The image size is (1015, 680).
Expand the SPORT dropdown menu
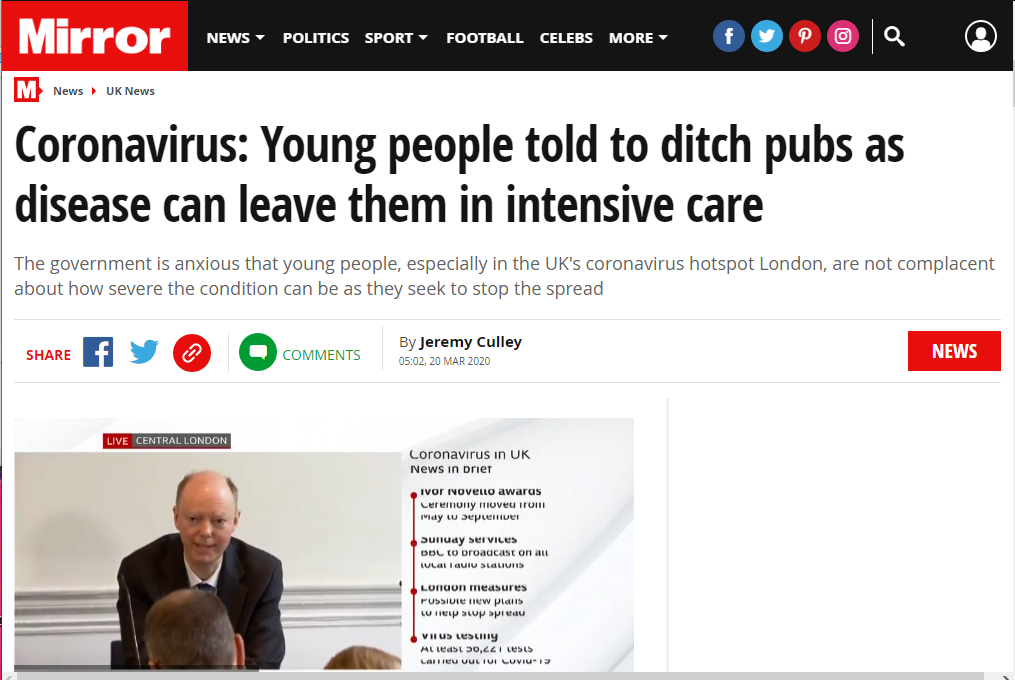(x=396, y=38)
